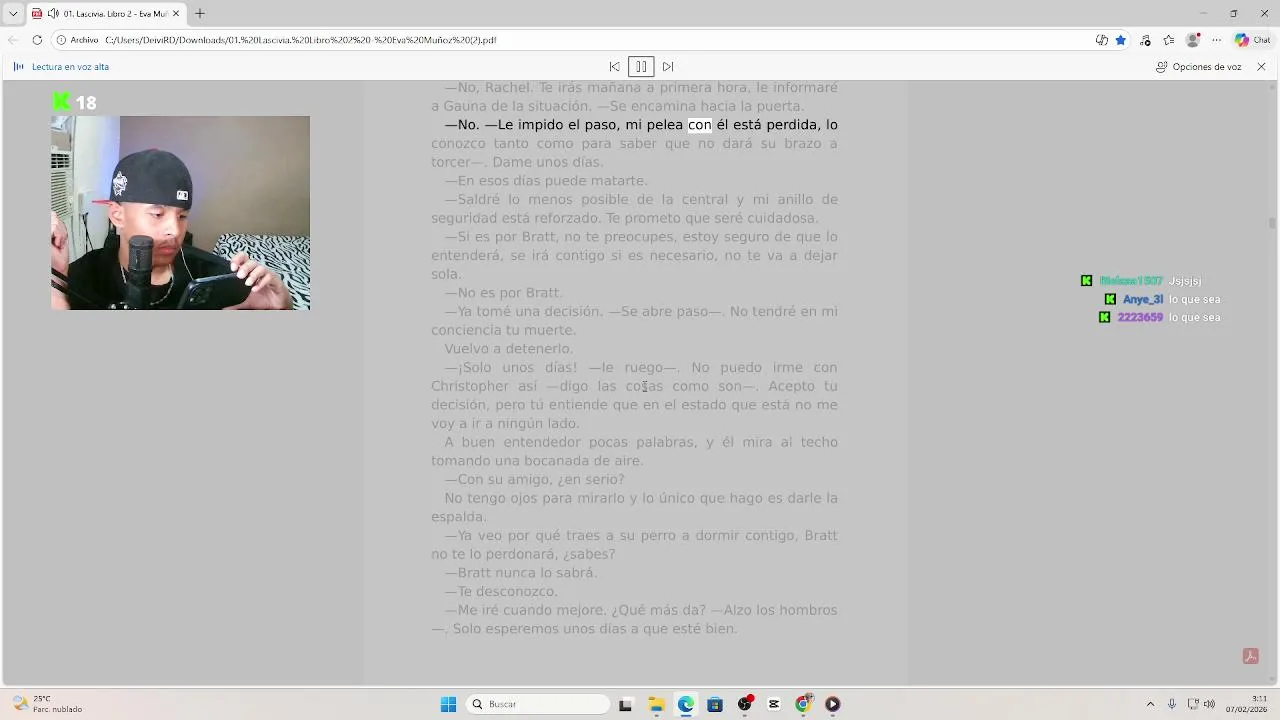Click the taskbar Buscar search box
This screenshot has width=1280, height=720.
coord(538,704)
